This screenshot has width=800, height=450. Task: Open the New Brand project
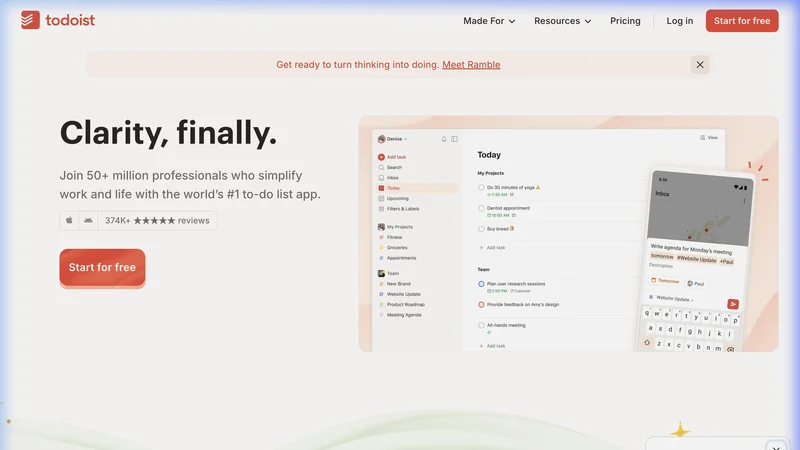point(398,284)
